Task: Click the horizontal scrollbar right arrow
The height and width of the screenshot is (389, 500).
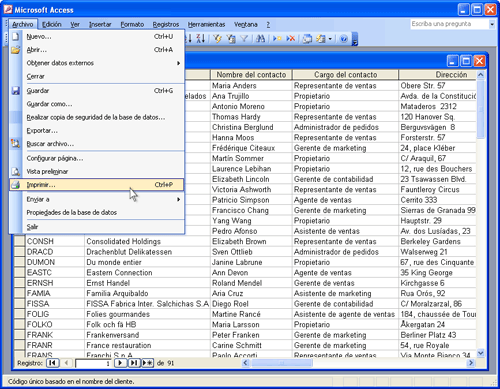Action: point(471,363)
